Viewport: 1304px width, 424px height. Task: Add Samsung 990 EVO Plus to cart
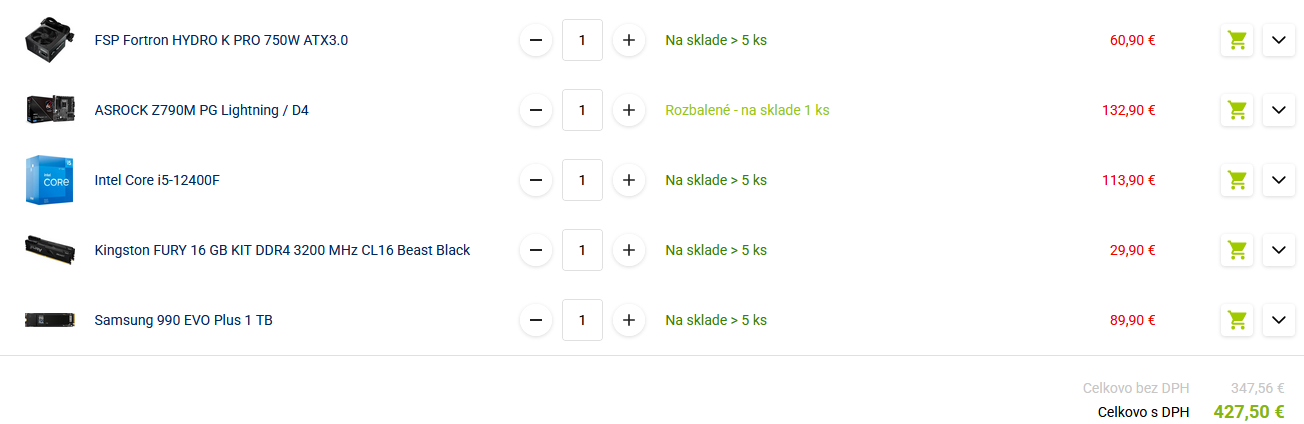1237,320
